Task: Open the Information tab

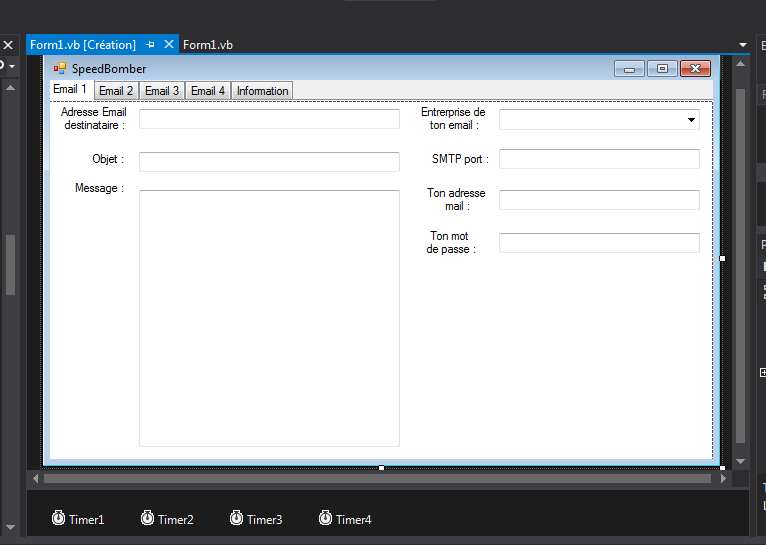Action: pyautogui.click(x=262, y=91)
